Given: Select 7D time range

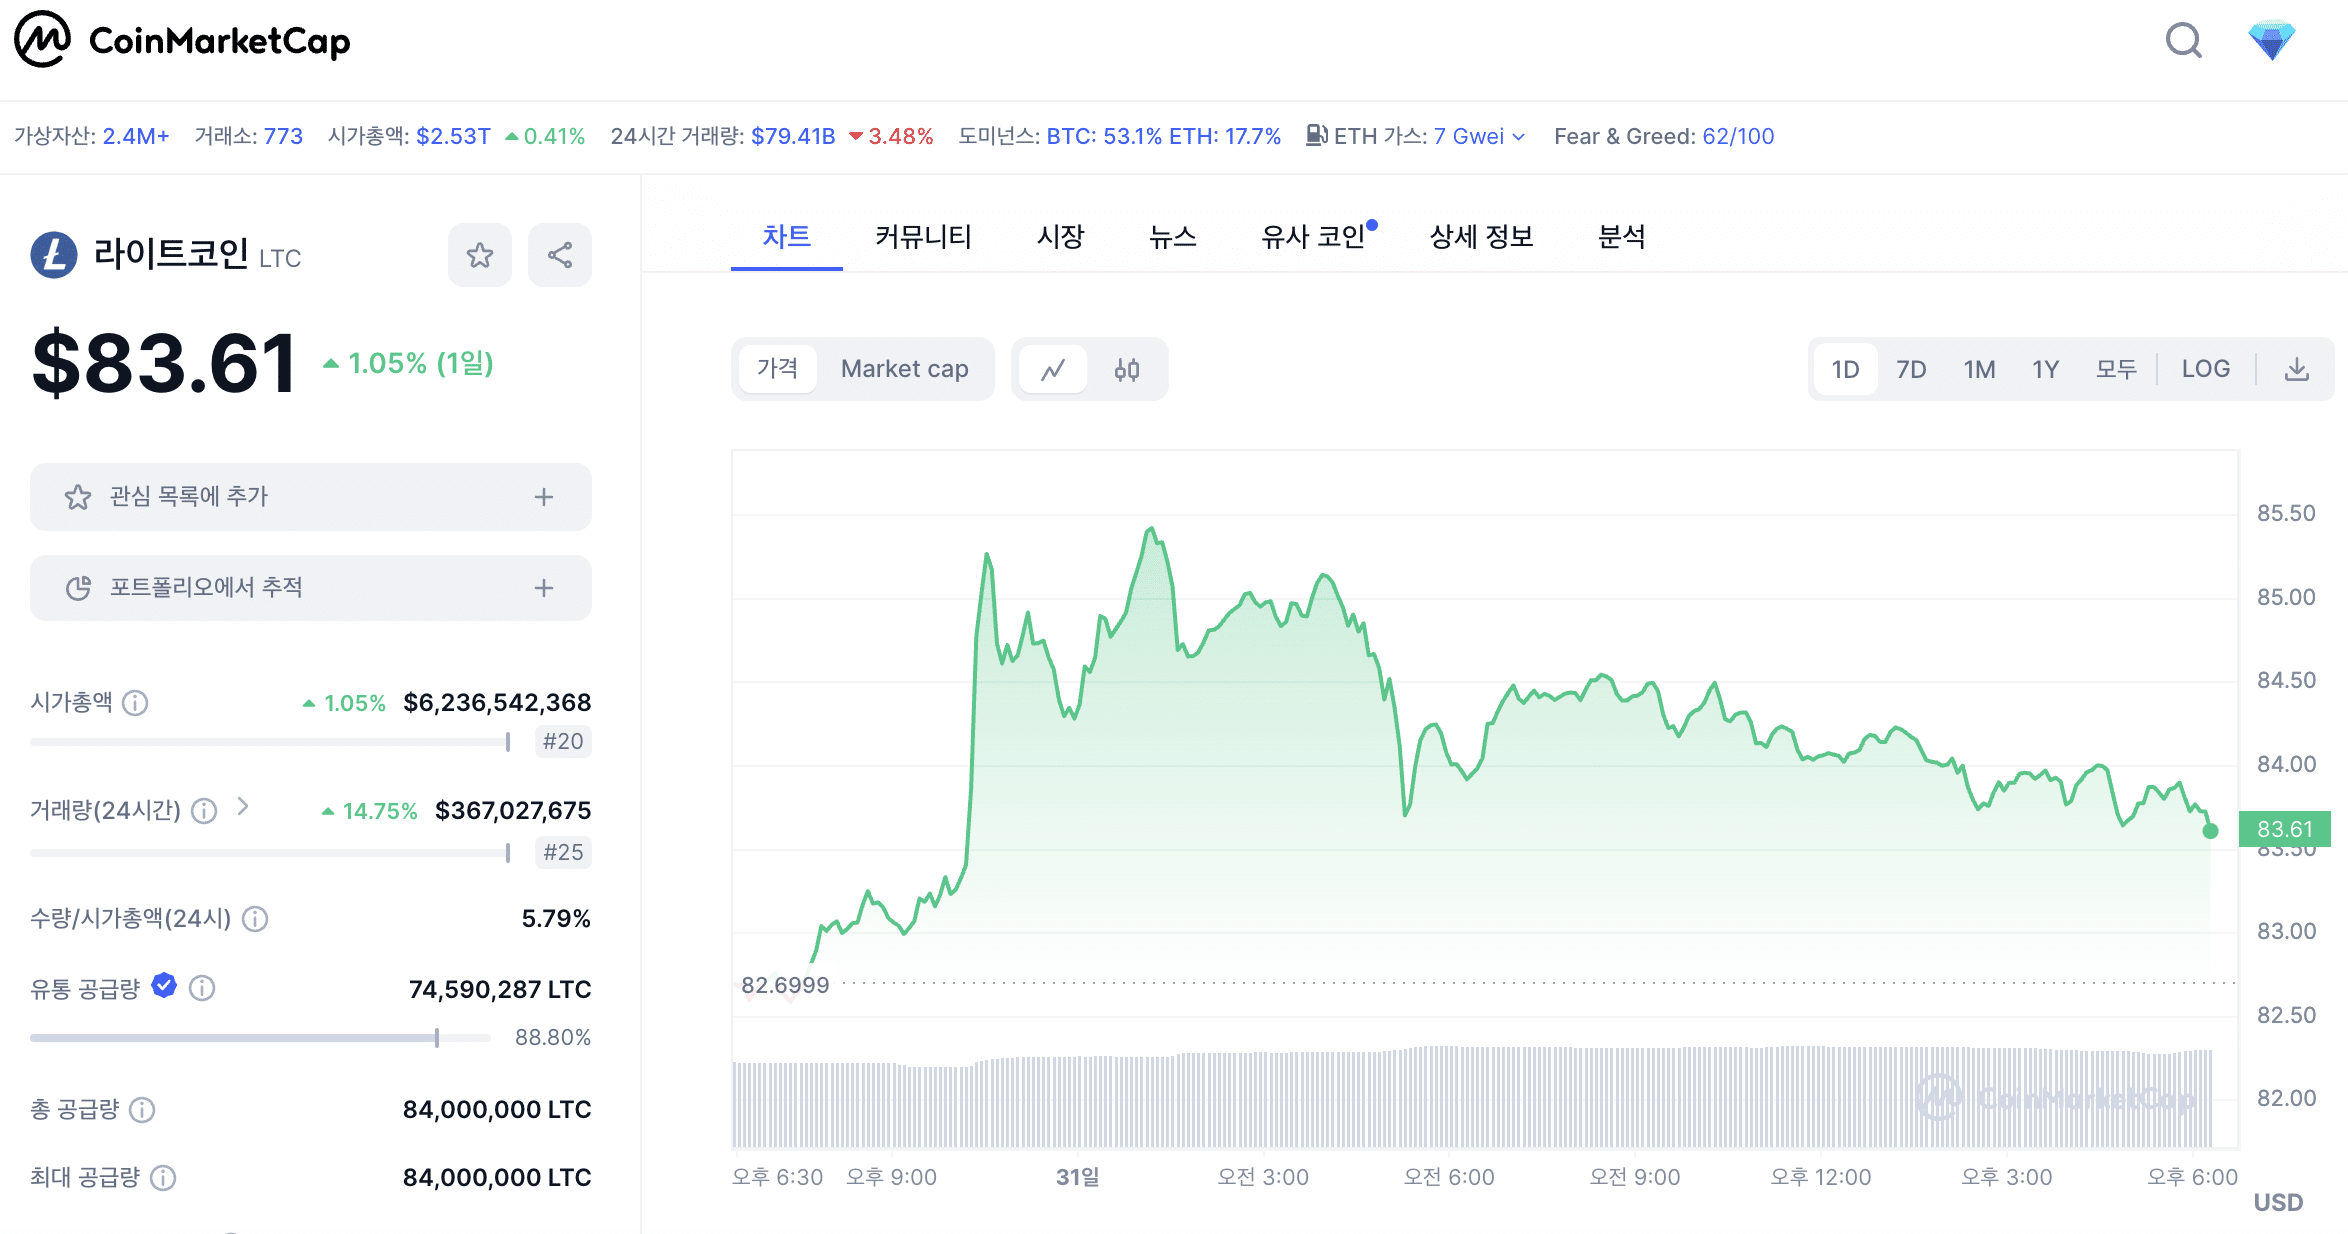Looking at the screenshot, I should tap(1911, 370).
